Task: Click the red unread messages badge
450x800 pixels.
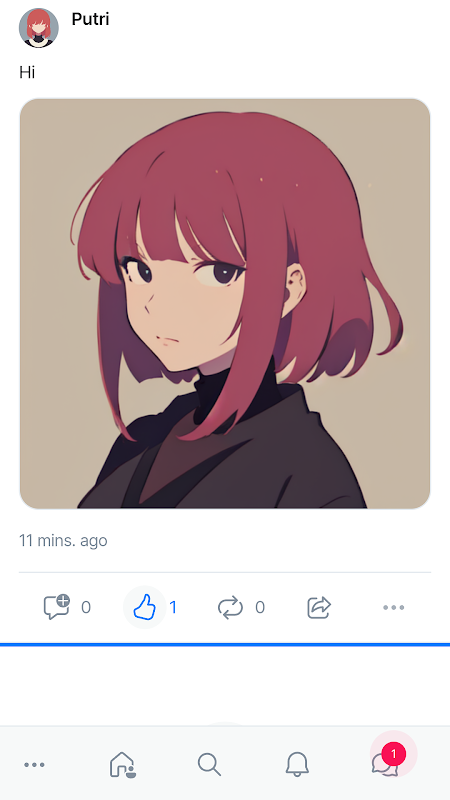Action: [x=393, y=754]
